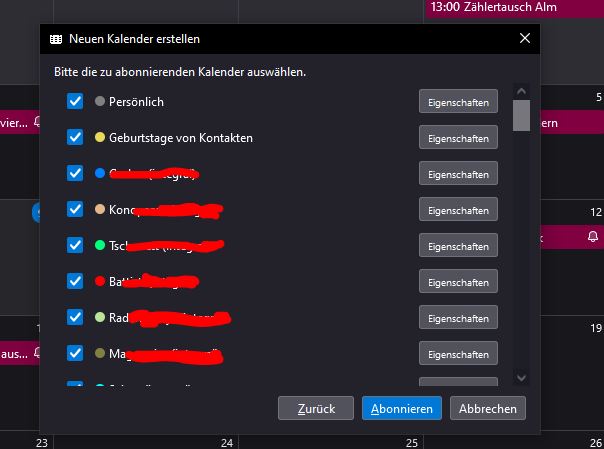The width and height of the screenshot is (604, 449).
Task: Click the scroll down arrow in calendar list
Action: tap(521, 377)
